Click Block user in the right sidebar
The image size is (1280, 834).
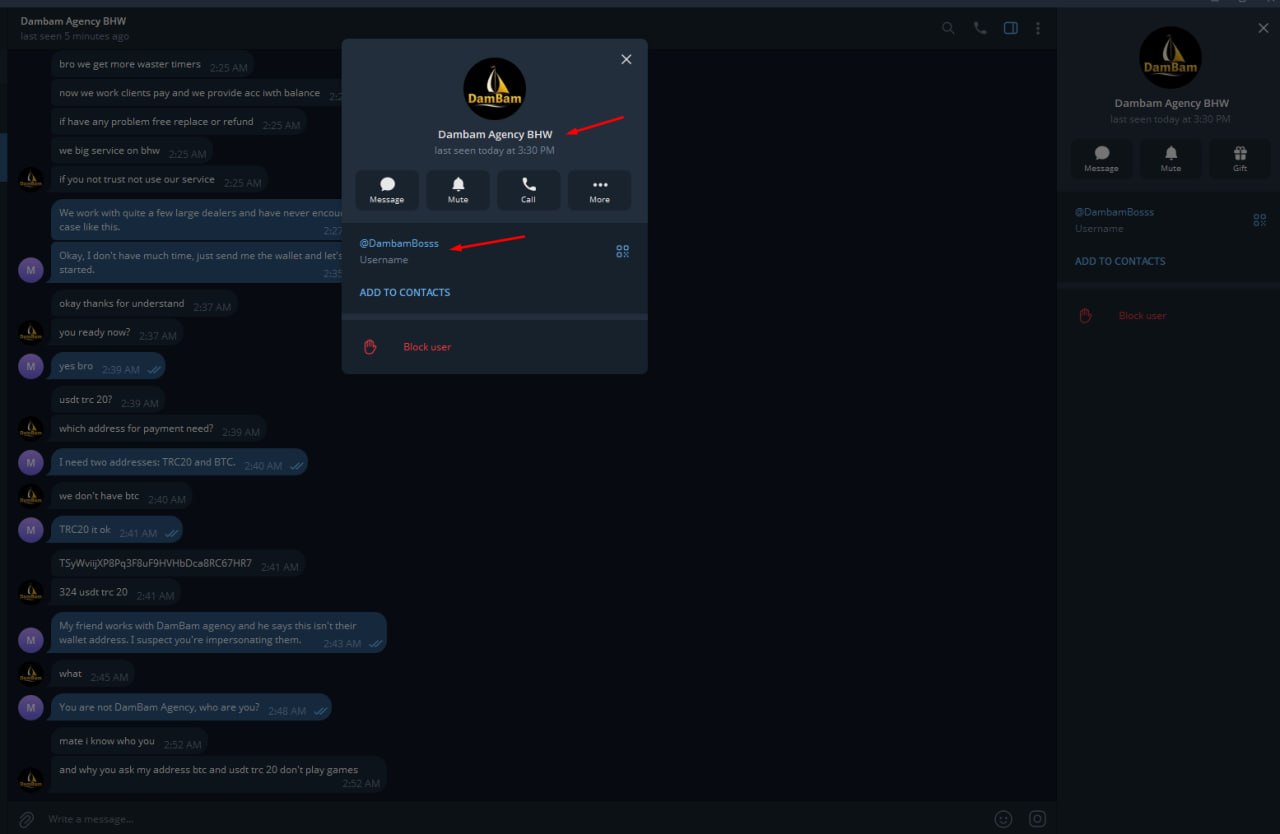pyautogui.click(x=1142, y=316)
